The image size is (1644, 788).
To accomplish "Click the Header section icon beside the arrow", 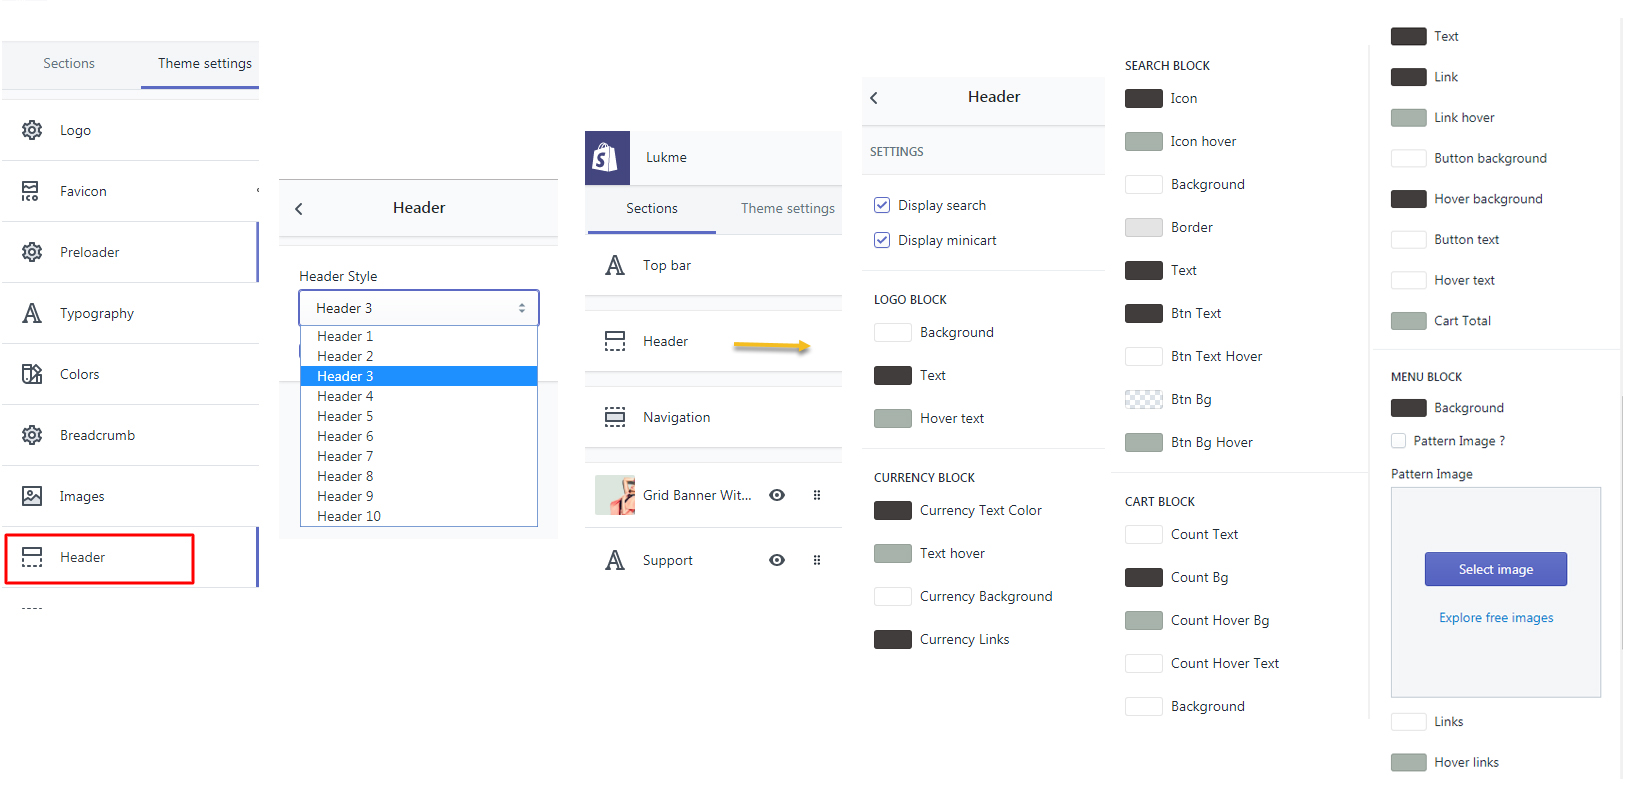I will (615, 341).
